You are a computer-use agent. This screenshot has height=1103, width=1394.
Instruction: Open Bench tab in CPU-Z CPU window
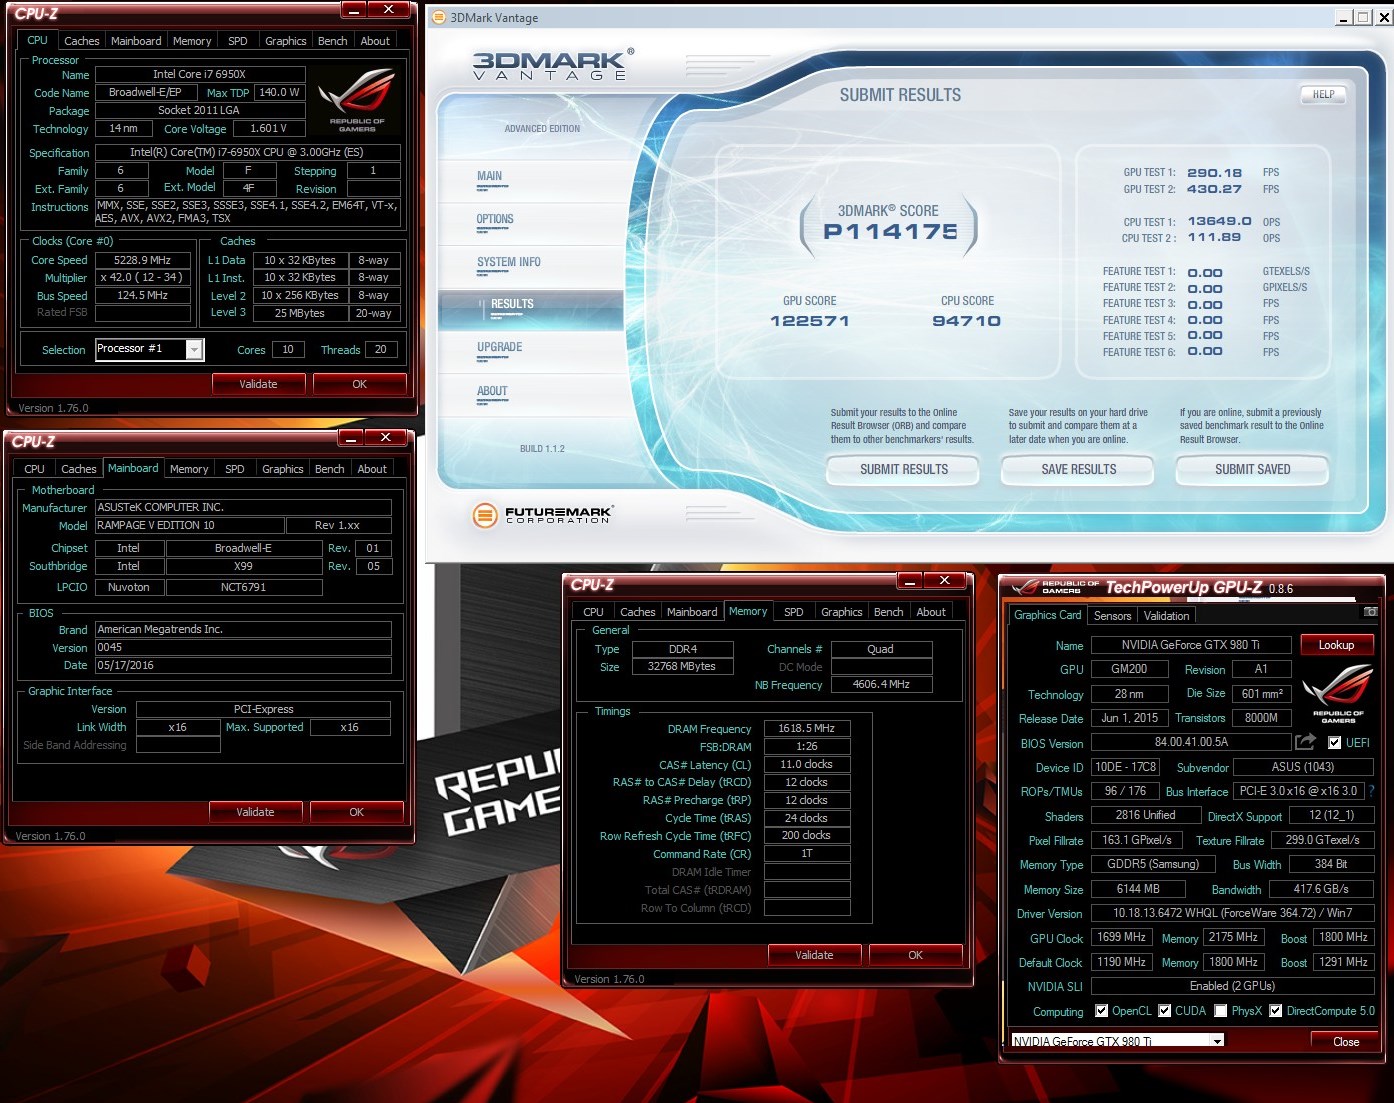tap(332, 41)
